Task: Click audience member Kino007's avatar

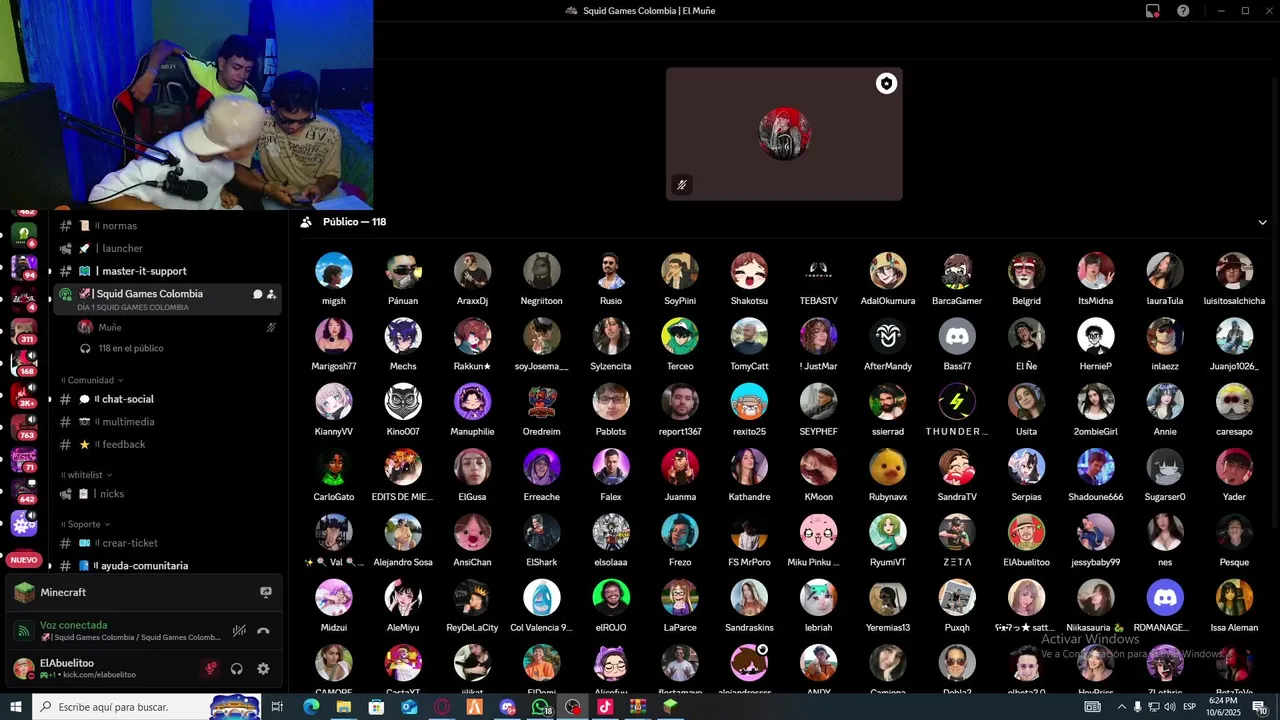Action: 403,402
